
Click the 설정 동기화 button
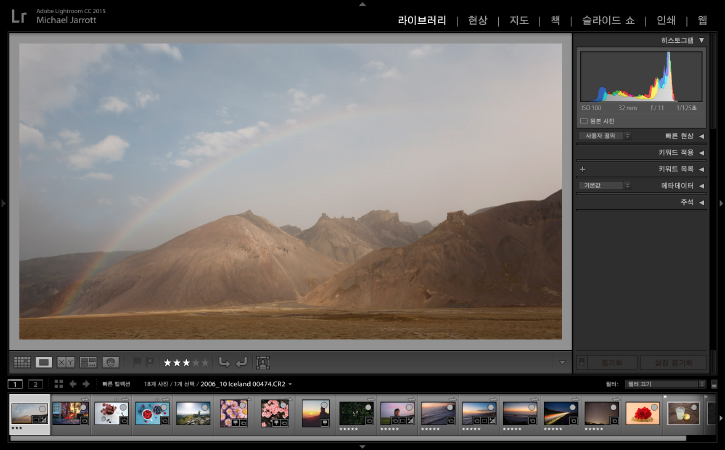(x=674, y=363)
